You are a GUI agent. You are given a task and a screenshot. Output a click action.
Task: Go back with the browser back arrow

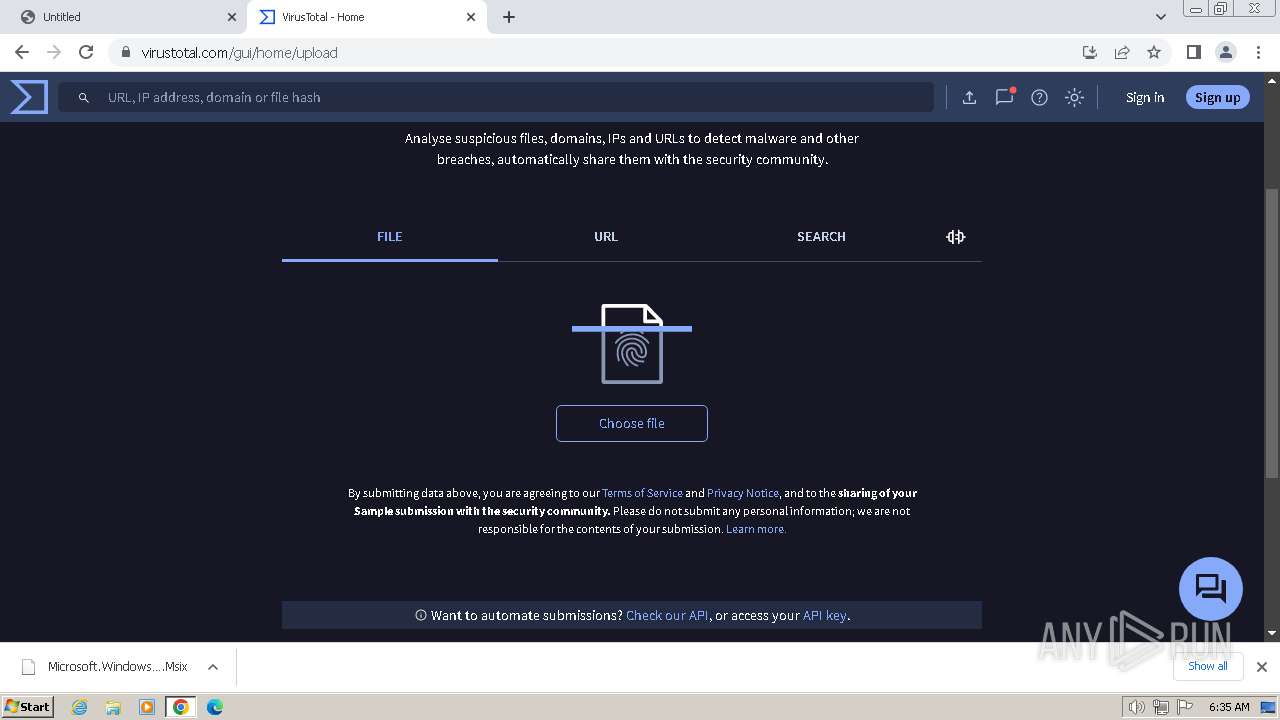(x=22, y=52)
